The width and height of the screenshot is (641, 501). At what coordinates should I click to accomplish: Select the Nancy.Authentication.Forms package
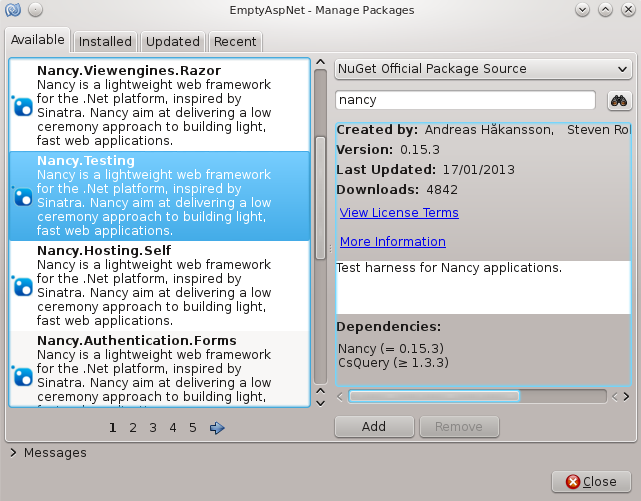coord(159,369)
